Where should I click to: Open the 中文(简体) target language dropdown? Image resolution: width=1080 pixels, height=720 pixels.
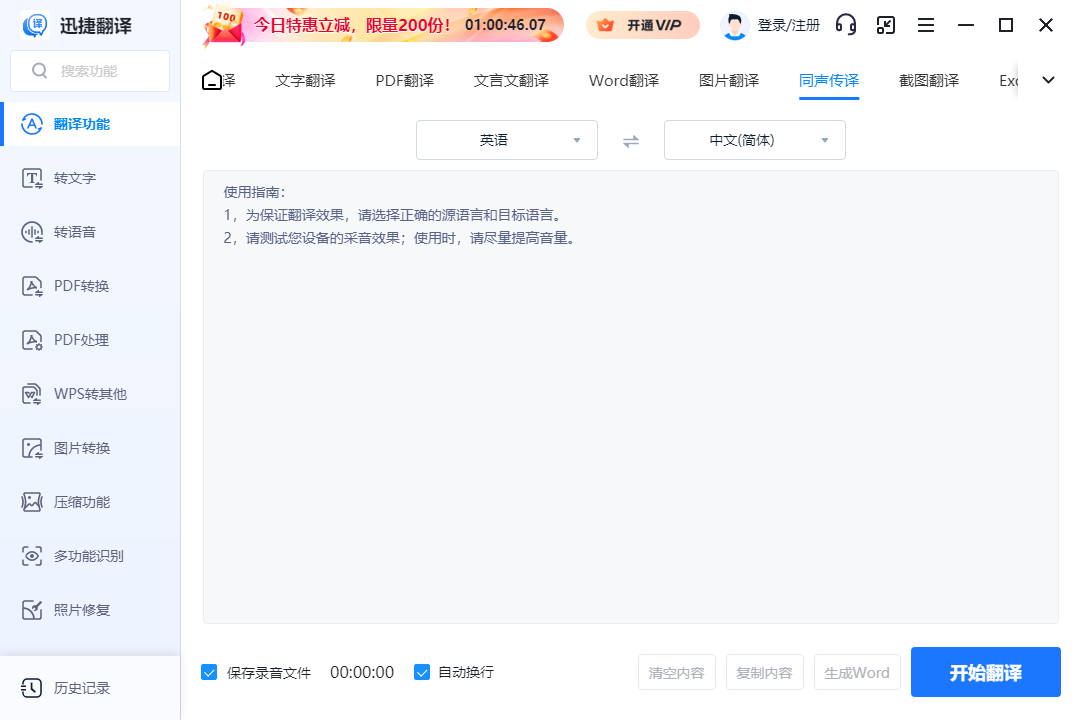coord(755,141)
